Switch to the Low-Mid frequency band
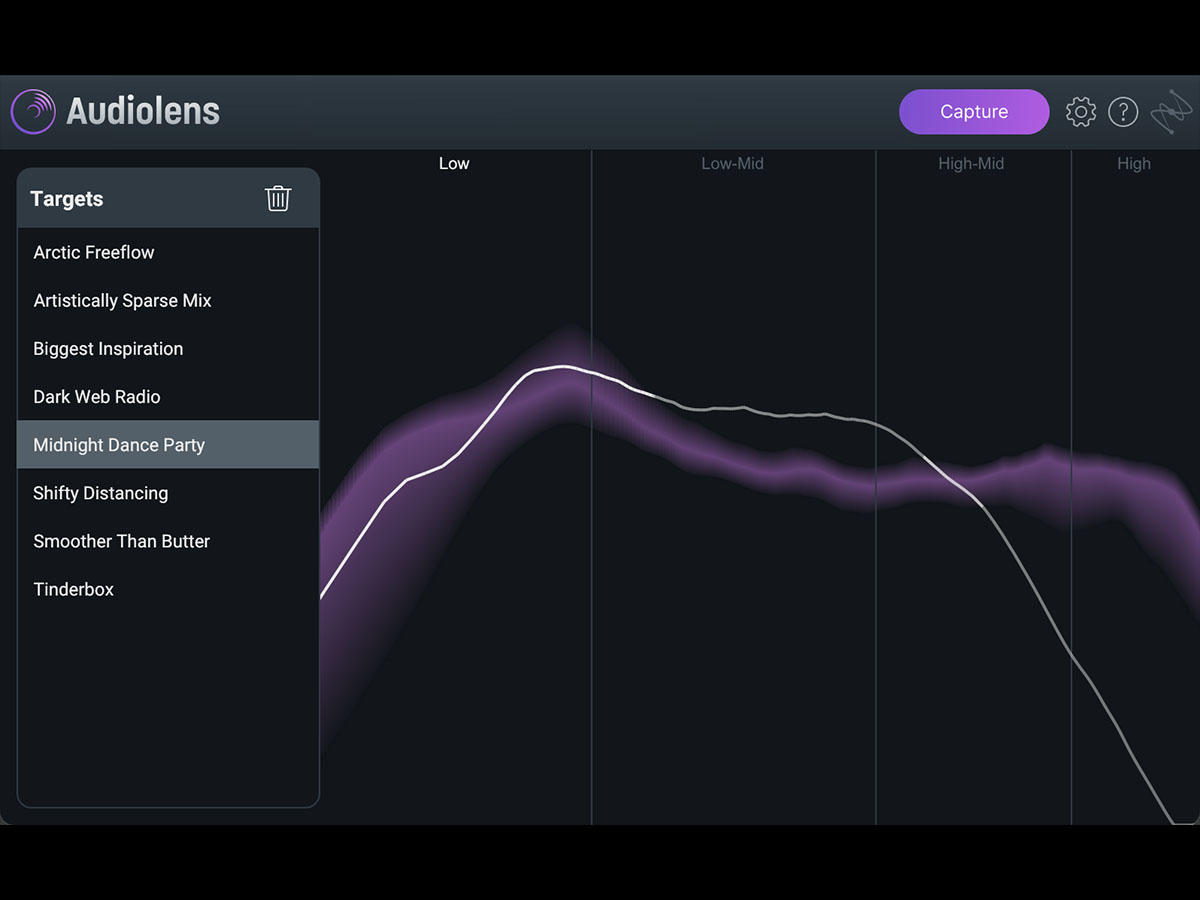Viewport: 1200px width, 900px height. pos(732,164)
